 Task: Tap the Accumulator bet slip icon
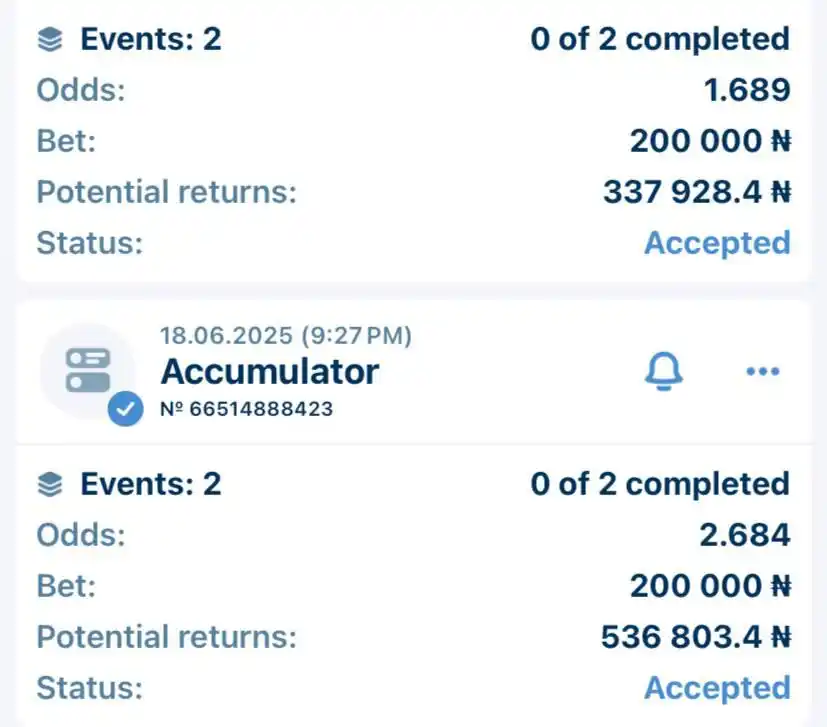tap(88, 371)
